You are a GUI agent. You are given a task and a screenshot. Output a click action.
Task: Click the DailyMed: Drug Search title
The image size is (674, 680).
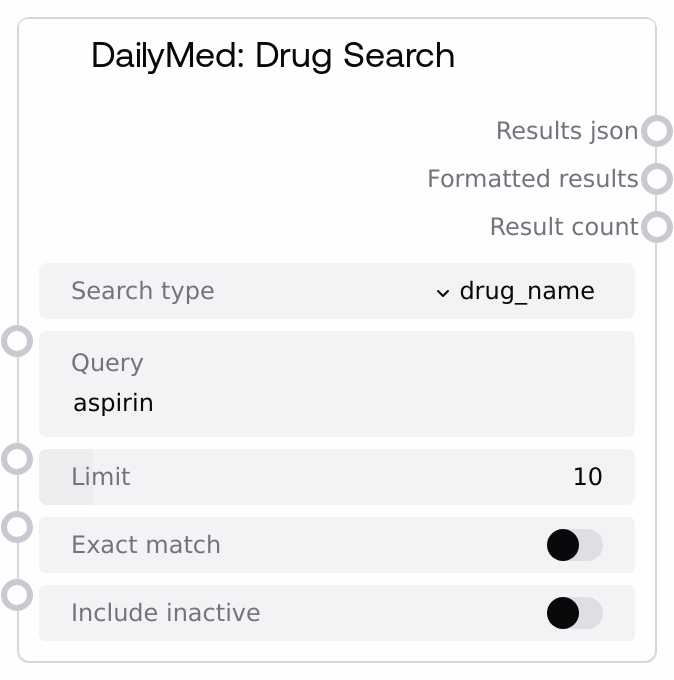click(272, 55)
